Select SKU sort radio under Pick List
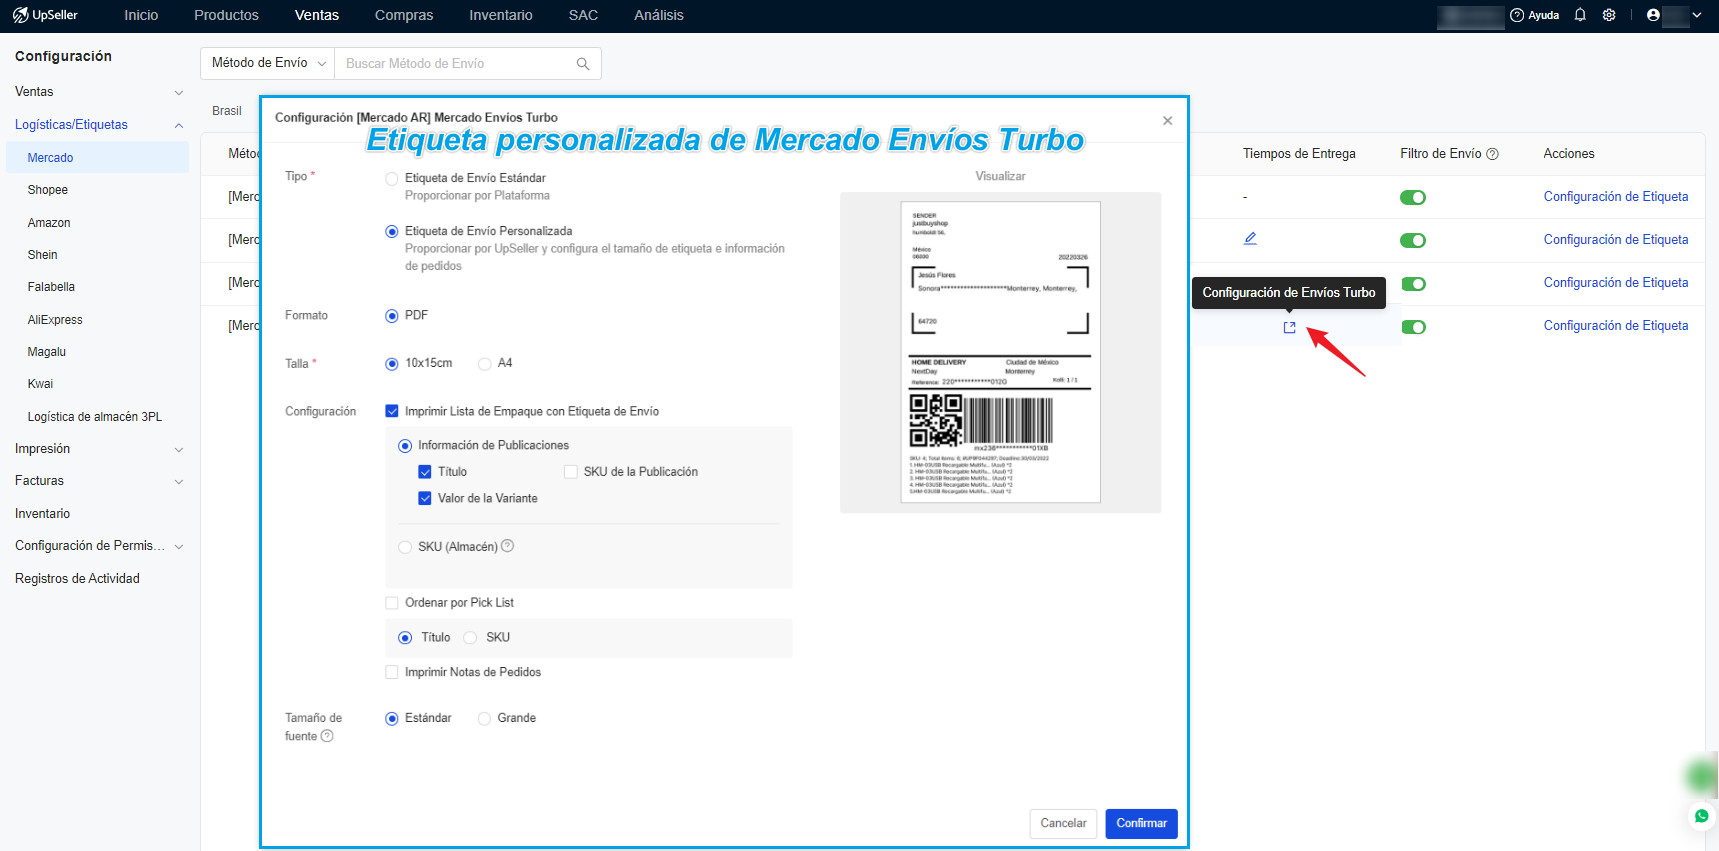Viewport: 1719px width, 851px height. tap(470, 638)
